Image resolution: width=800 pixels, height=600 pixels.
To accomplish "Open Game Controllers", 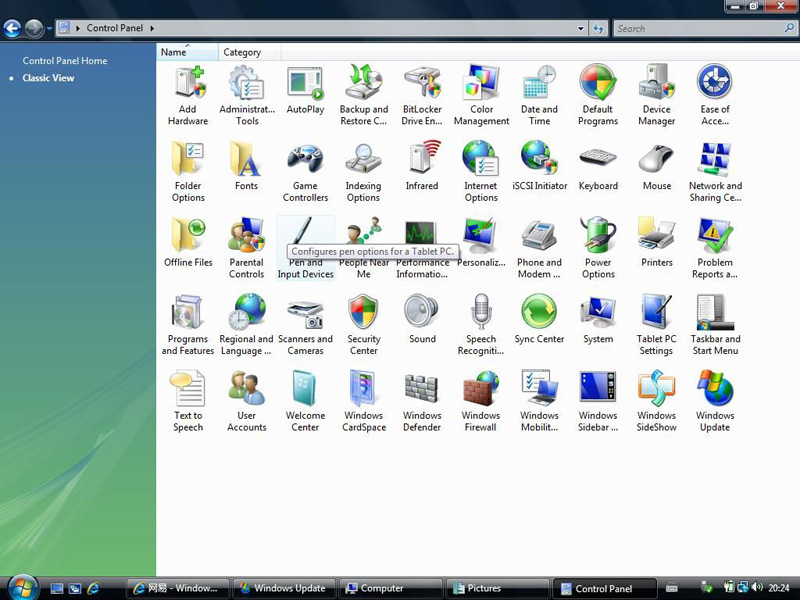I will [305, 172].
